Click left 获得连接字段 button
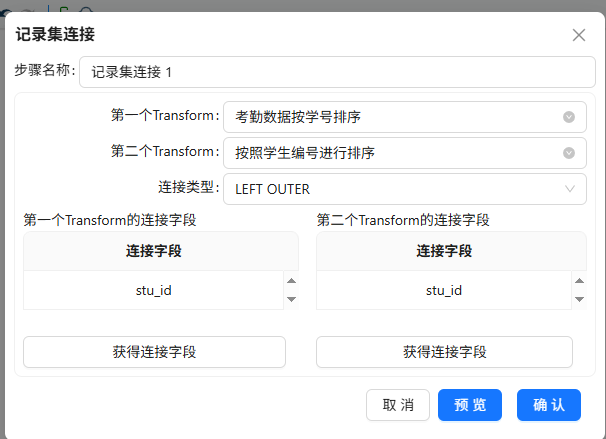Image resolution: width=606 pixels, height=439 pixels. [154, 352]
